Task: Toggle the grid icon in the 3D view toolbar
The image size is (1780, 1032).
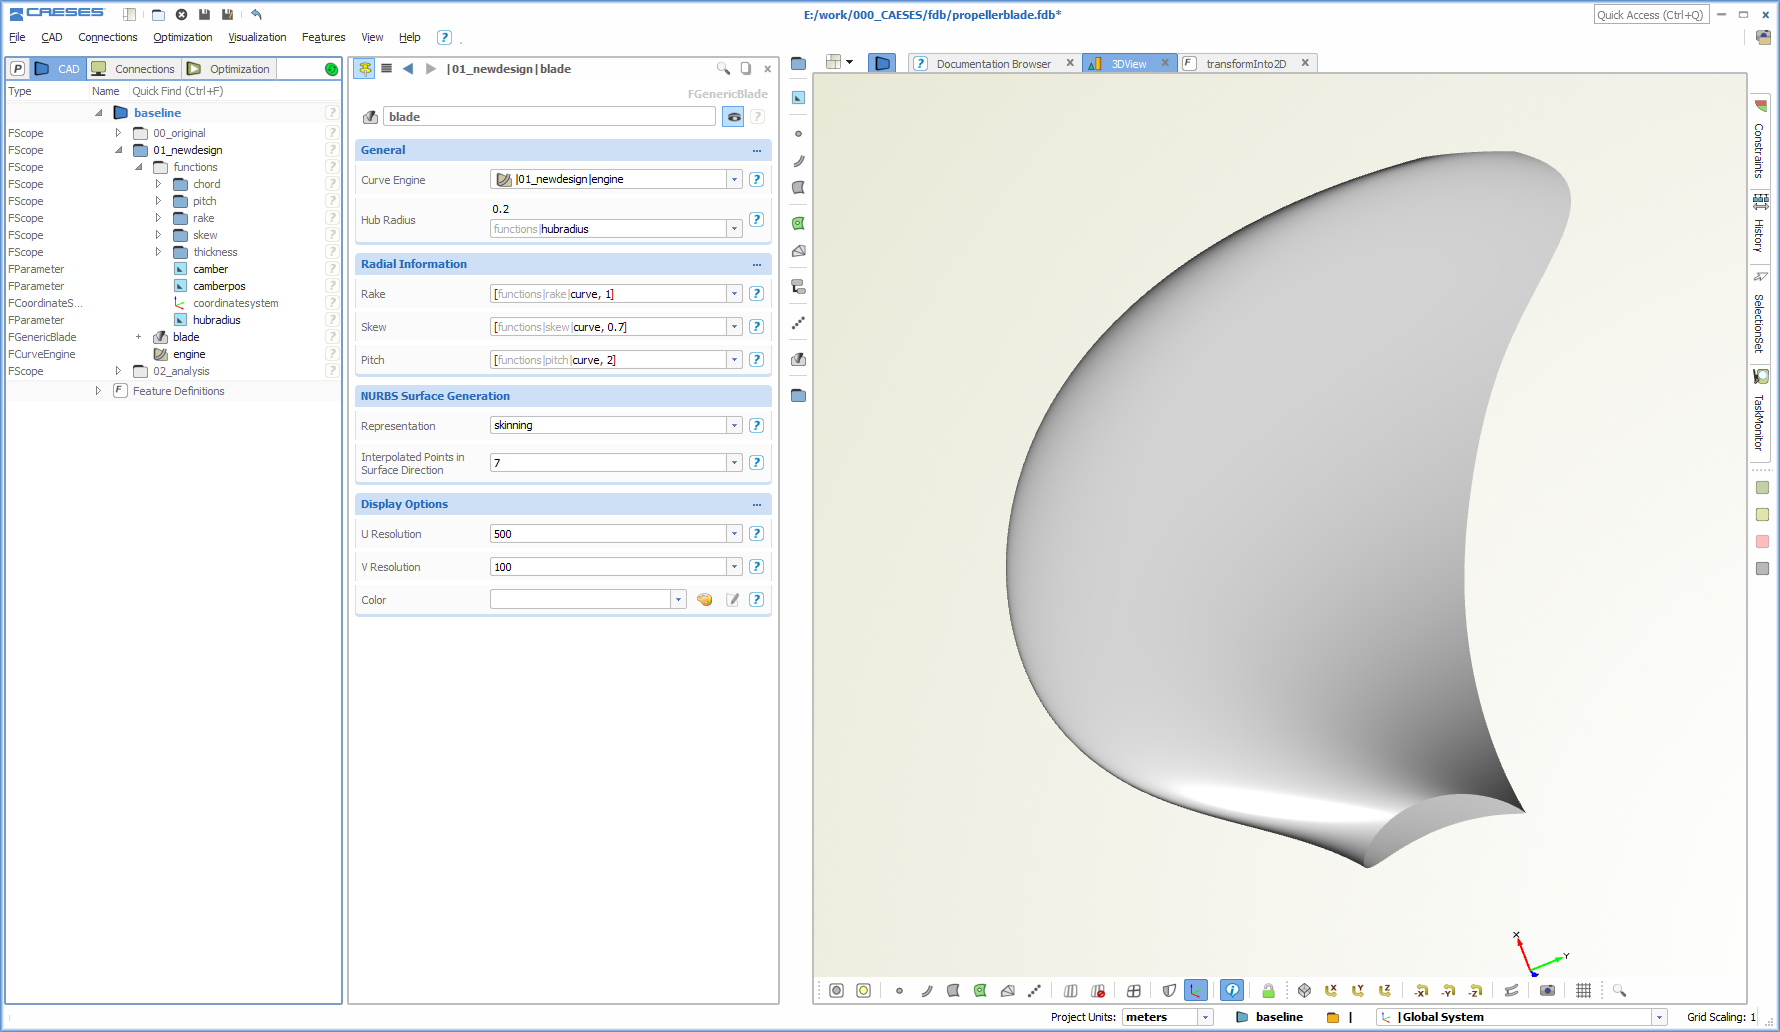Action: point(1583,990)
